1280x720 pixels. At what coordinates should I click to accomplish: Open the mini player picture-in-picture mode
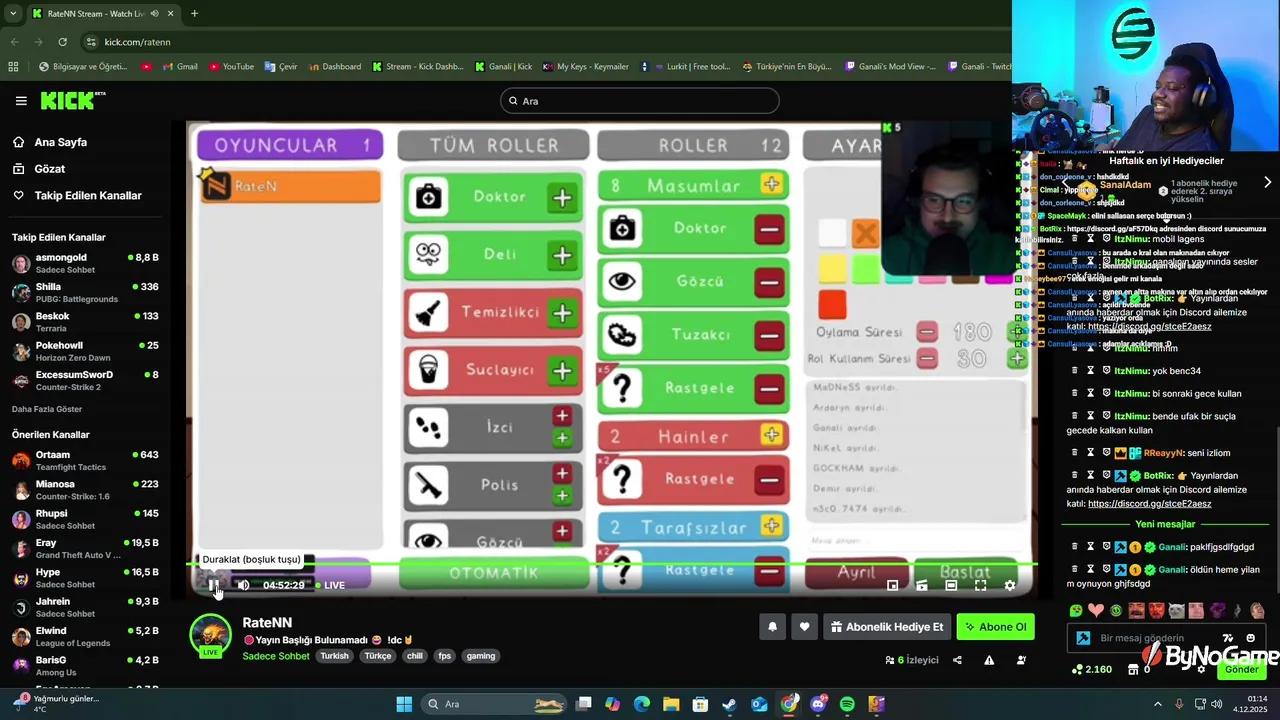(x=893, y=585)
